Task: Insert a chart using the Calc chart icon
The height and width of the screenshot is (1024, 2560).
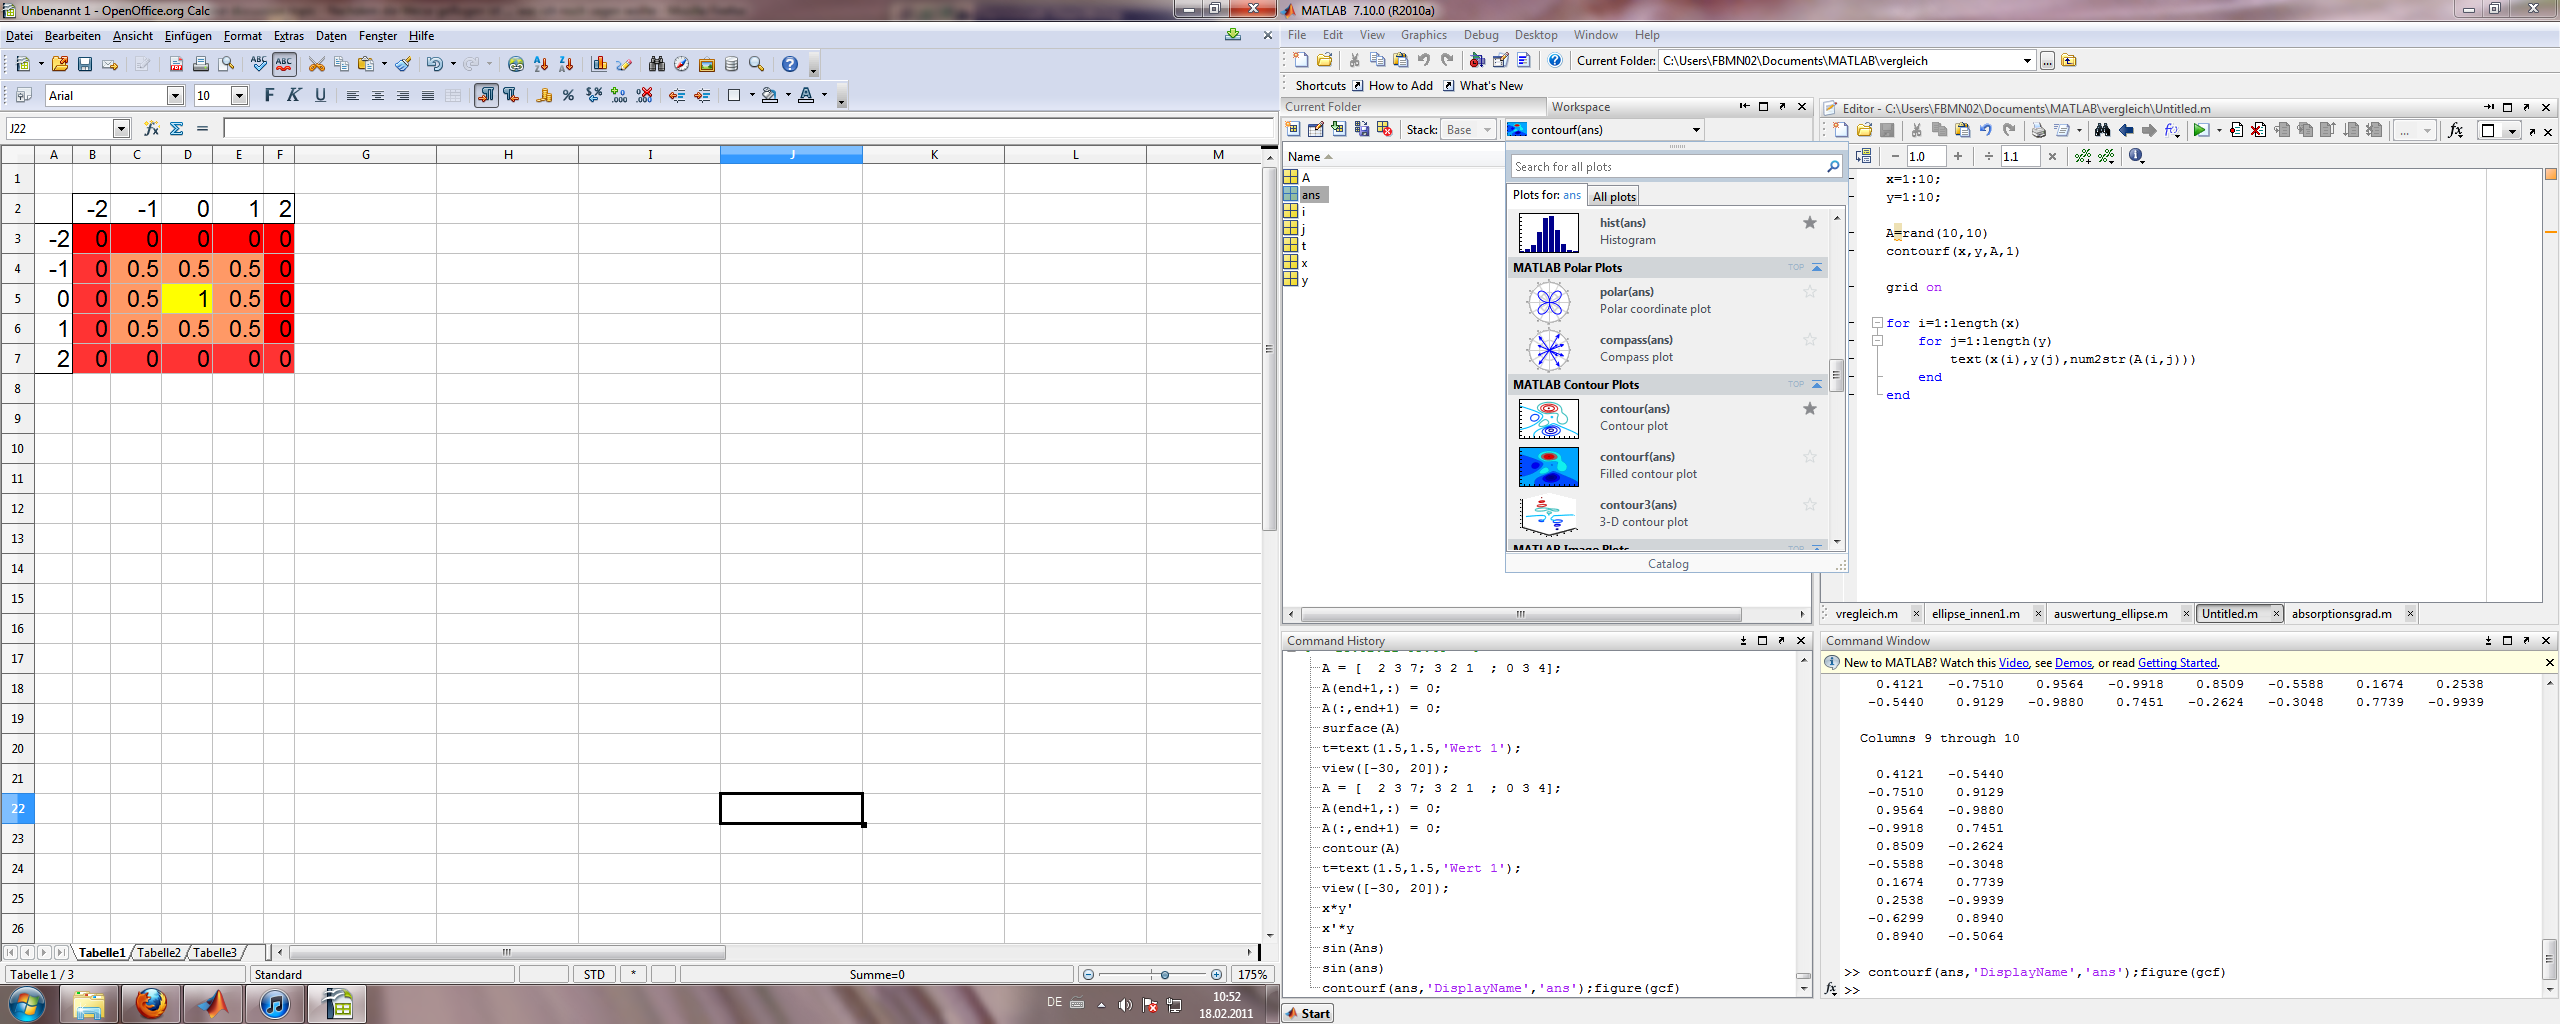Action: click(599, 65)
